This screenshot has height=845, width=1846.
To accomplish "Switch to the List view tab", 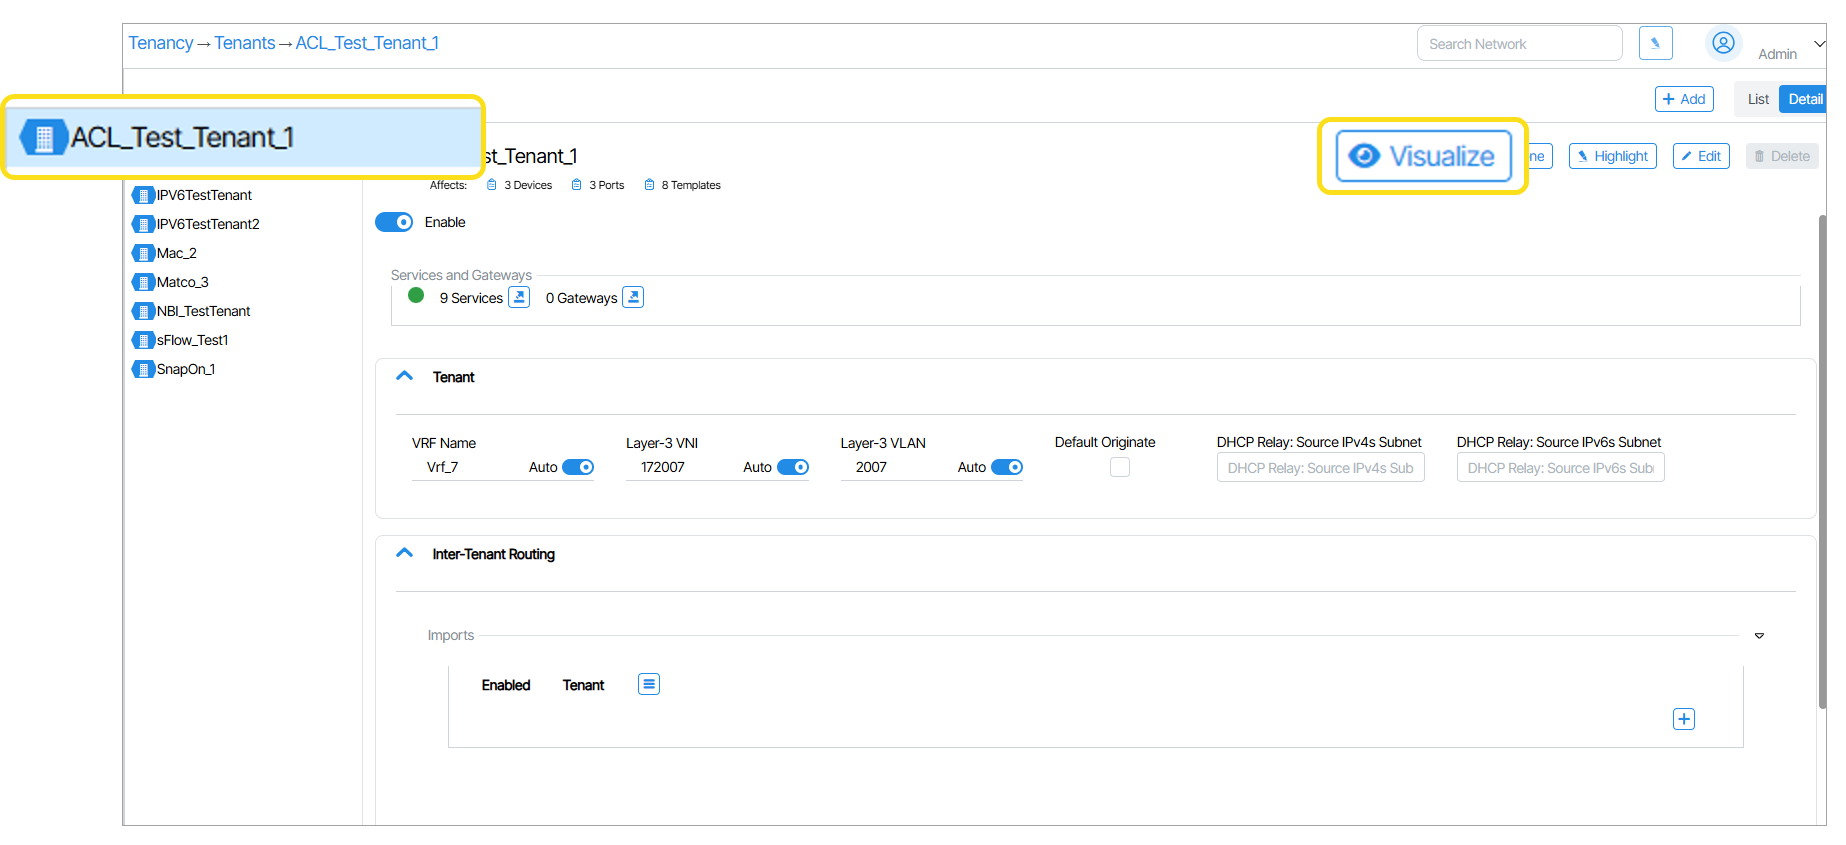I will (1757, 99).
